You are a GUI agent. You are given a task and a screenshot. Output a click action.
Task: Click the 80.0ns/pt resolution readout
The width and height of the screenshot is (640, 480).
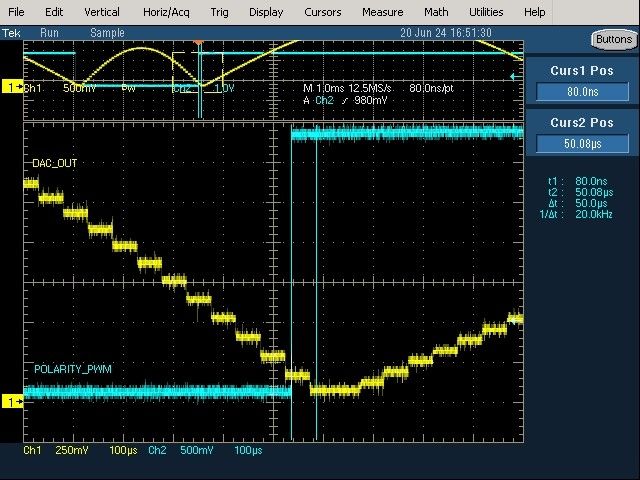tap(431, 88)
